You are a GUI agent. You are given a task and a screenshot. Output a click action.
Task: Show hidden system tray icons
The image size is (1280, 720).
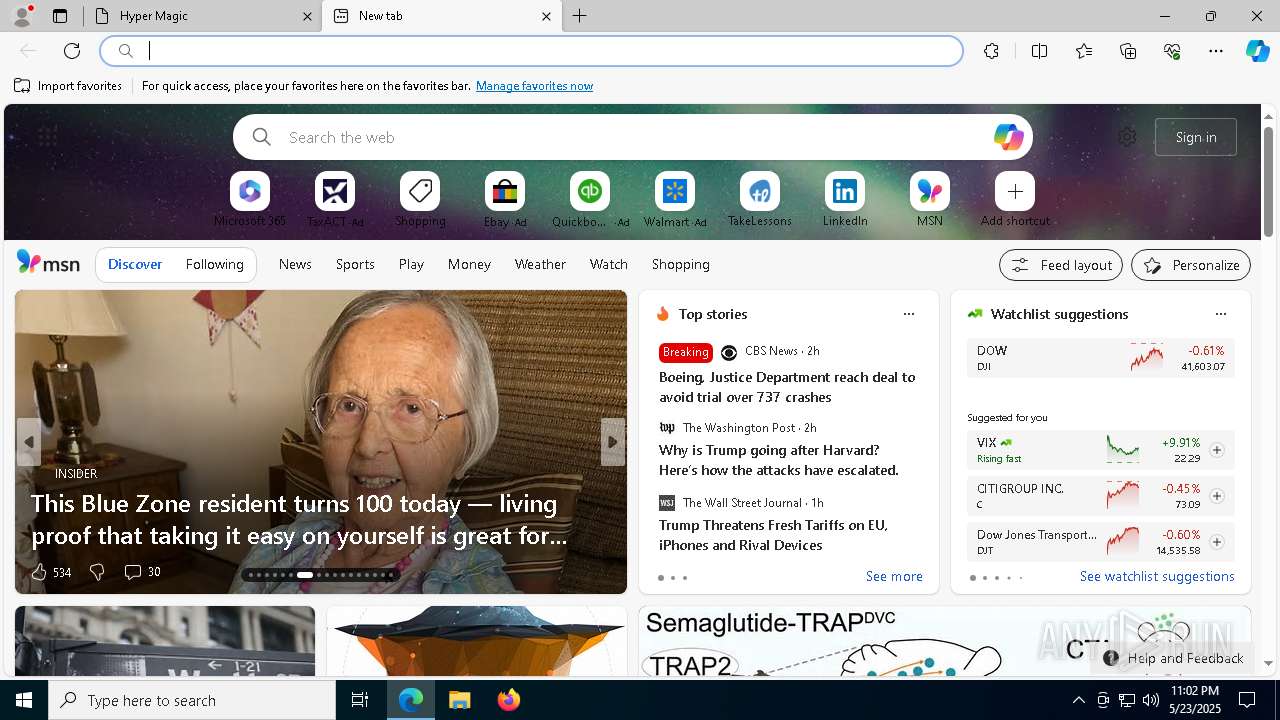(x=1078, y=700)
